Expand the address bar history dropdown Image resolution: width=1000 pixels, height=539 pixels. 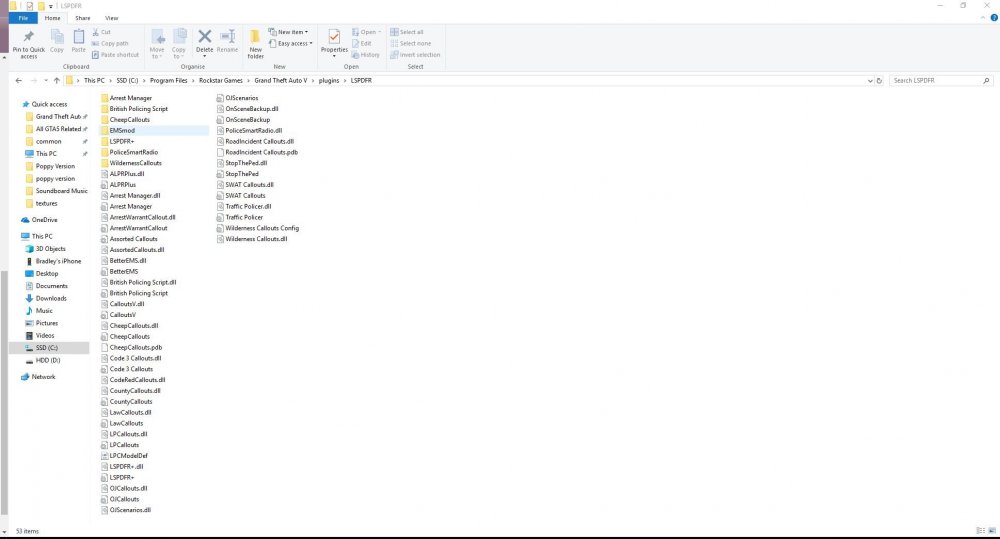(870, 80)
